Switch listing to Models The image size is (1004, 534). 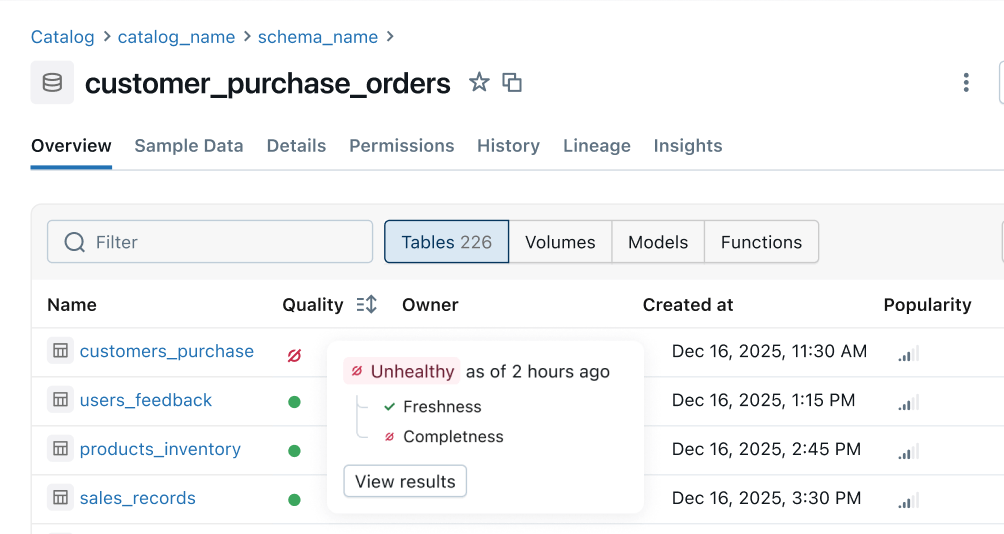point(657,242)
